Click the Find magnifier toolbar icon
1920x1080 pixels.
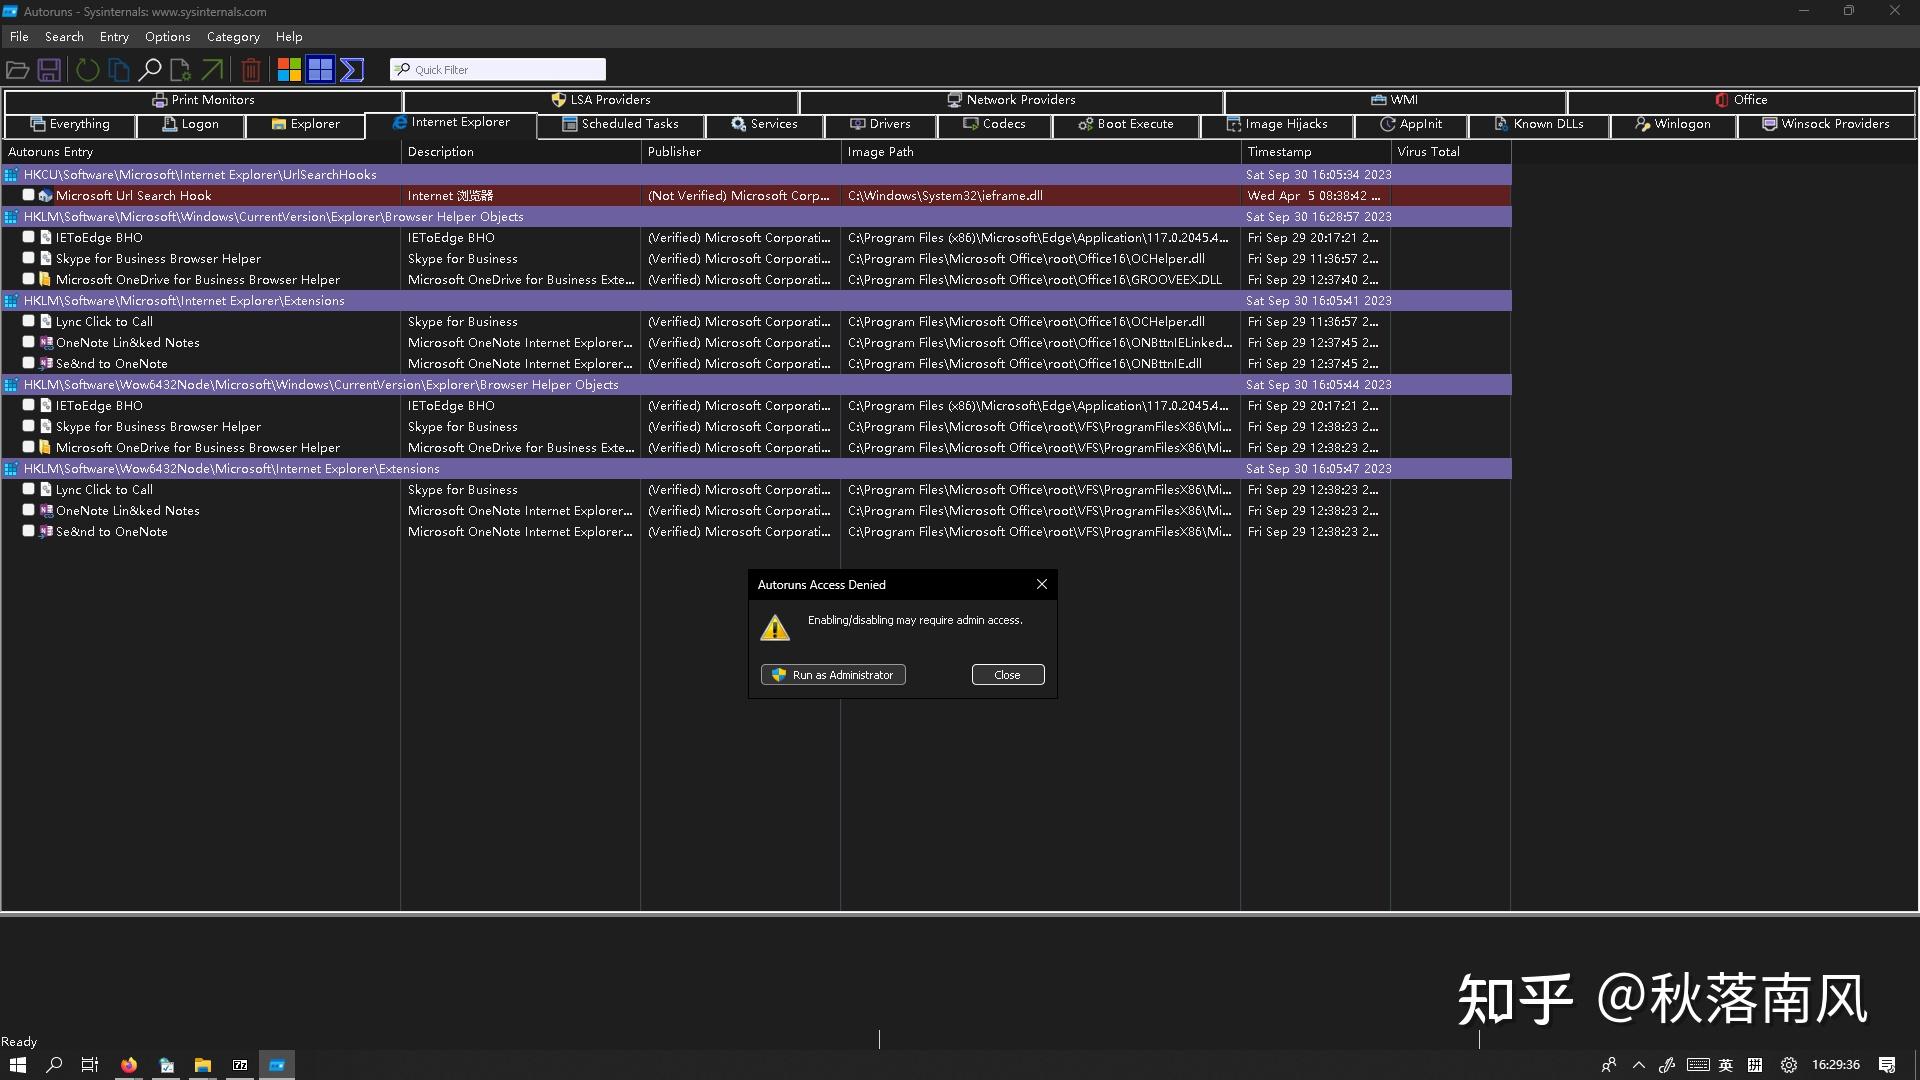[150, 70]
